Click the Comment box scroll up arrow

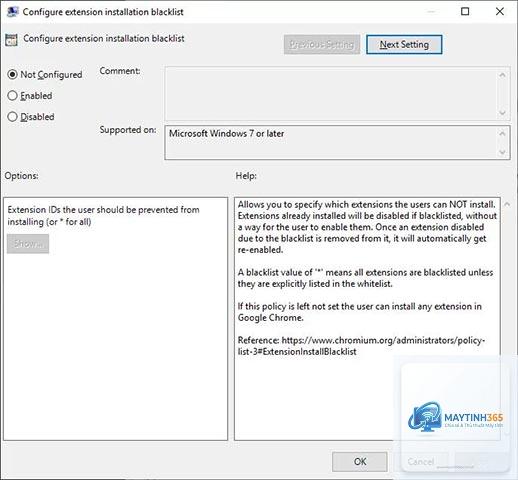(x=503, y=75)
